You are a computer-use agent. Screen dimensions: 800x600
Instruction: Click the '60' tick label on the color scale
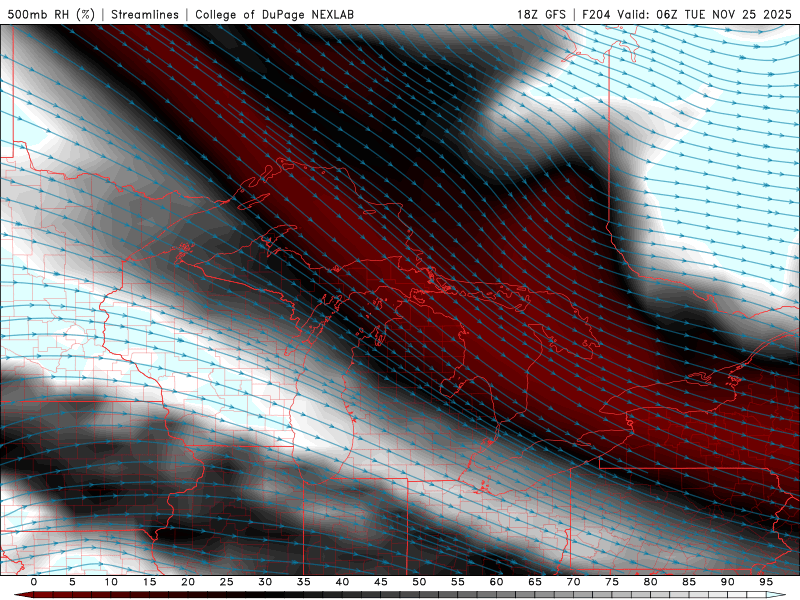coord(496,582)
